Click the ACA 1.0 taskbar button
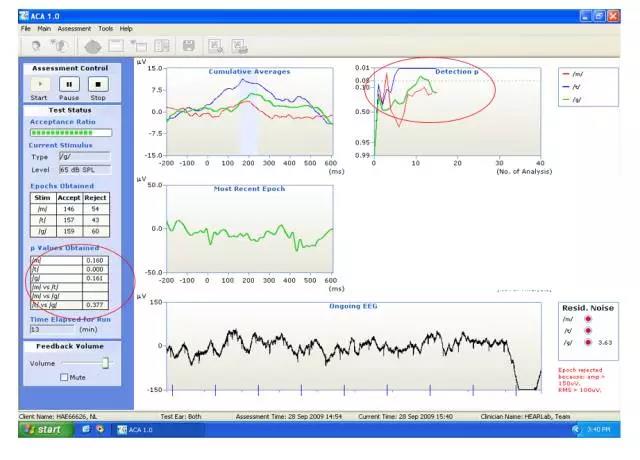 pos(140,429)
